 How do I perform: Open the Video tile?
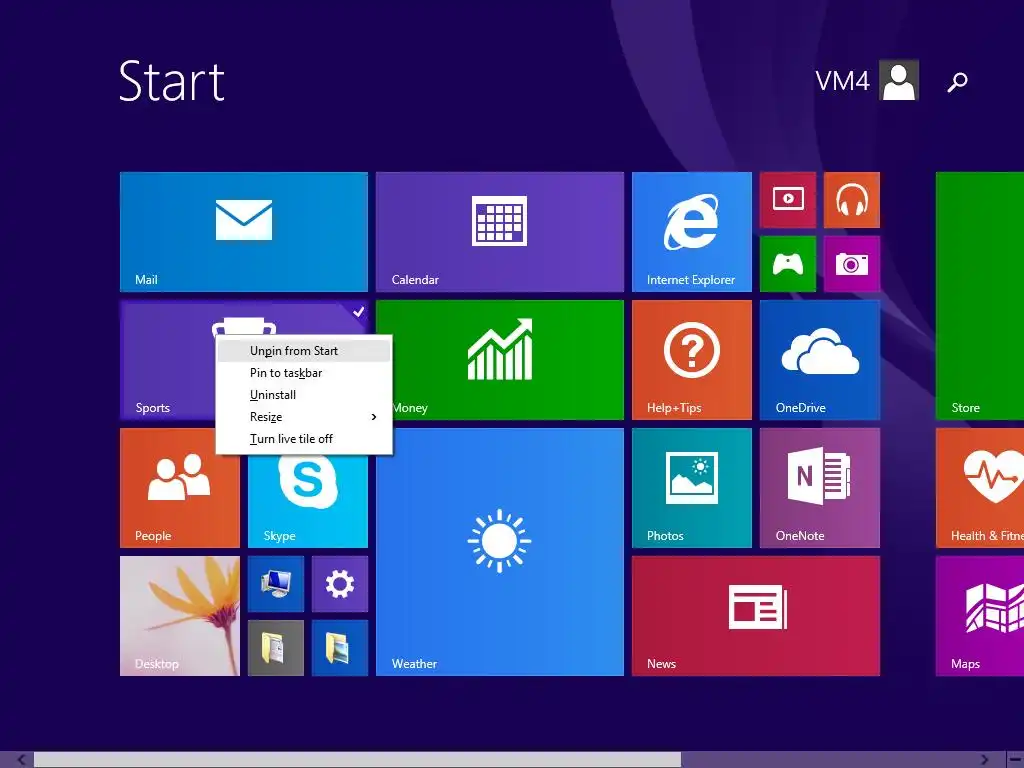pos(788,200)
